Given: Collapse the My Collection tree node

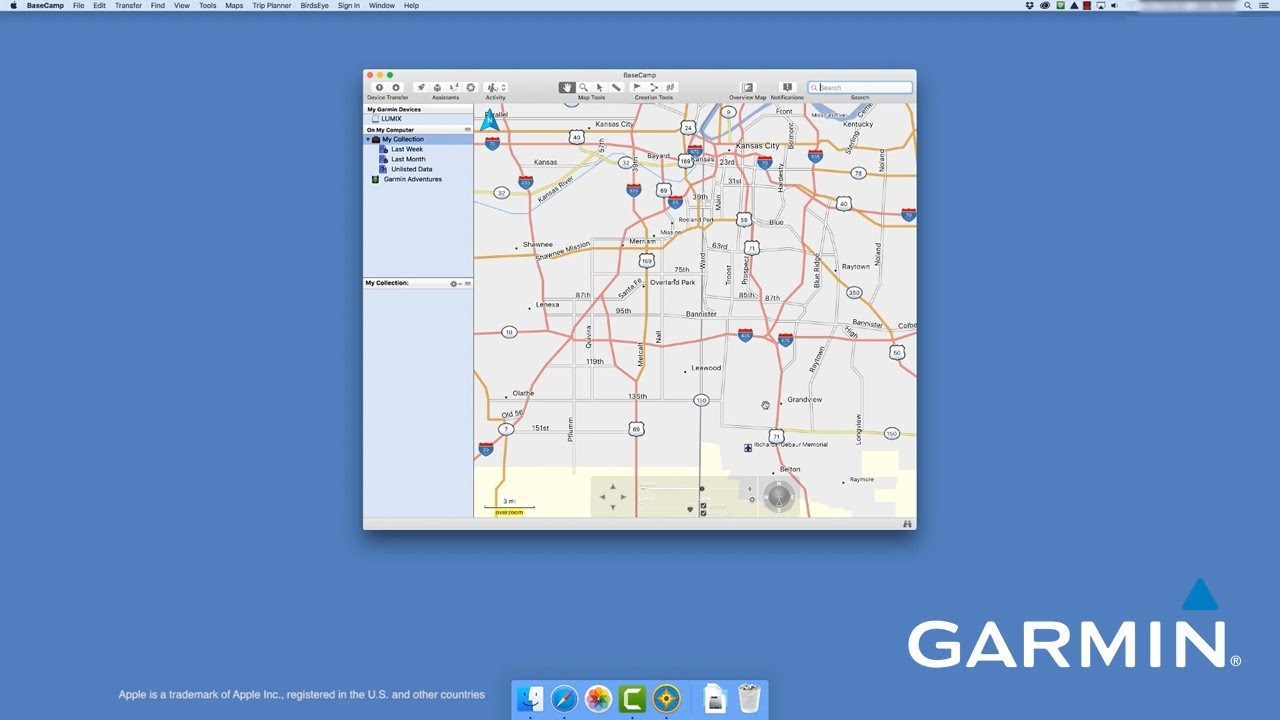Looking at the screenshot, I should tap(368, 140).
